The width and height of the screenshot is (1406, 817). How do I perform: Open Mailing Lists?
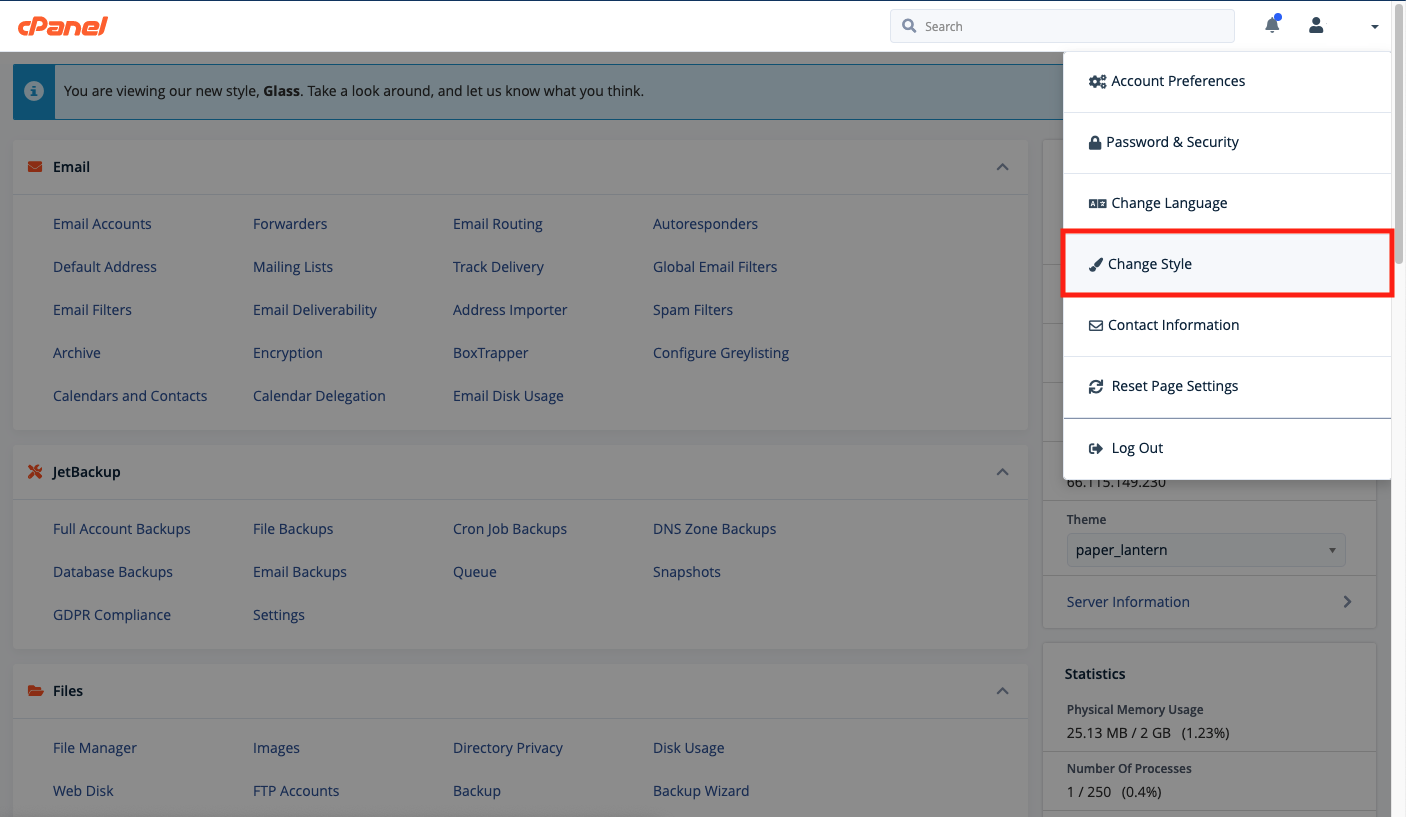(x=293, y=267)
